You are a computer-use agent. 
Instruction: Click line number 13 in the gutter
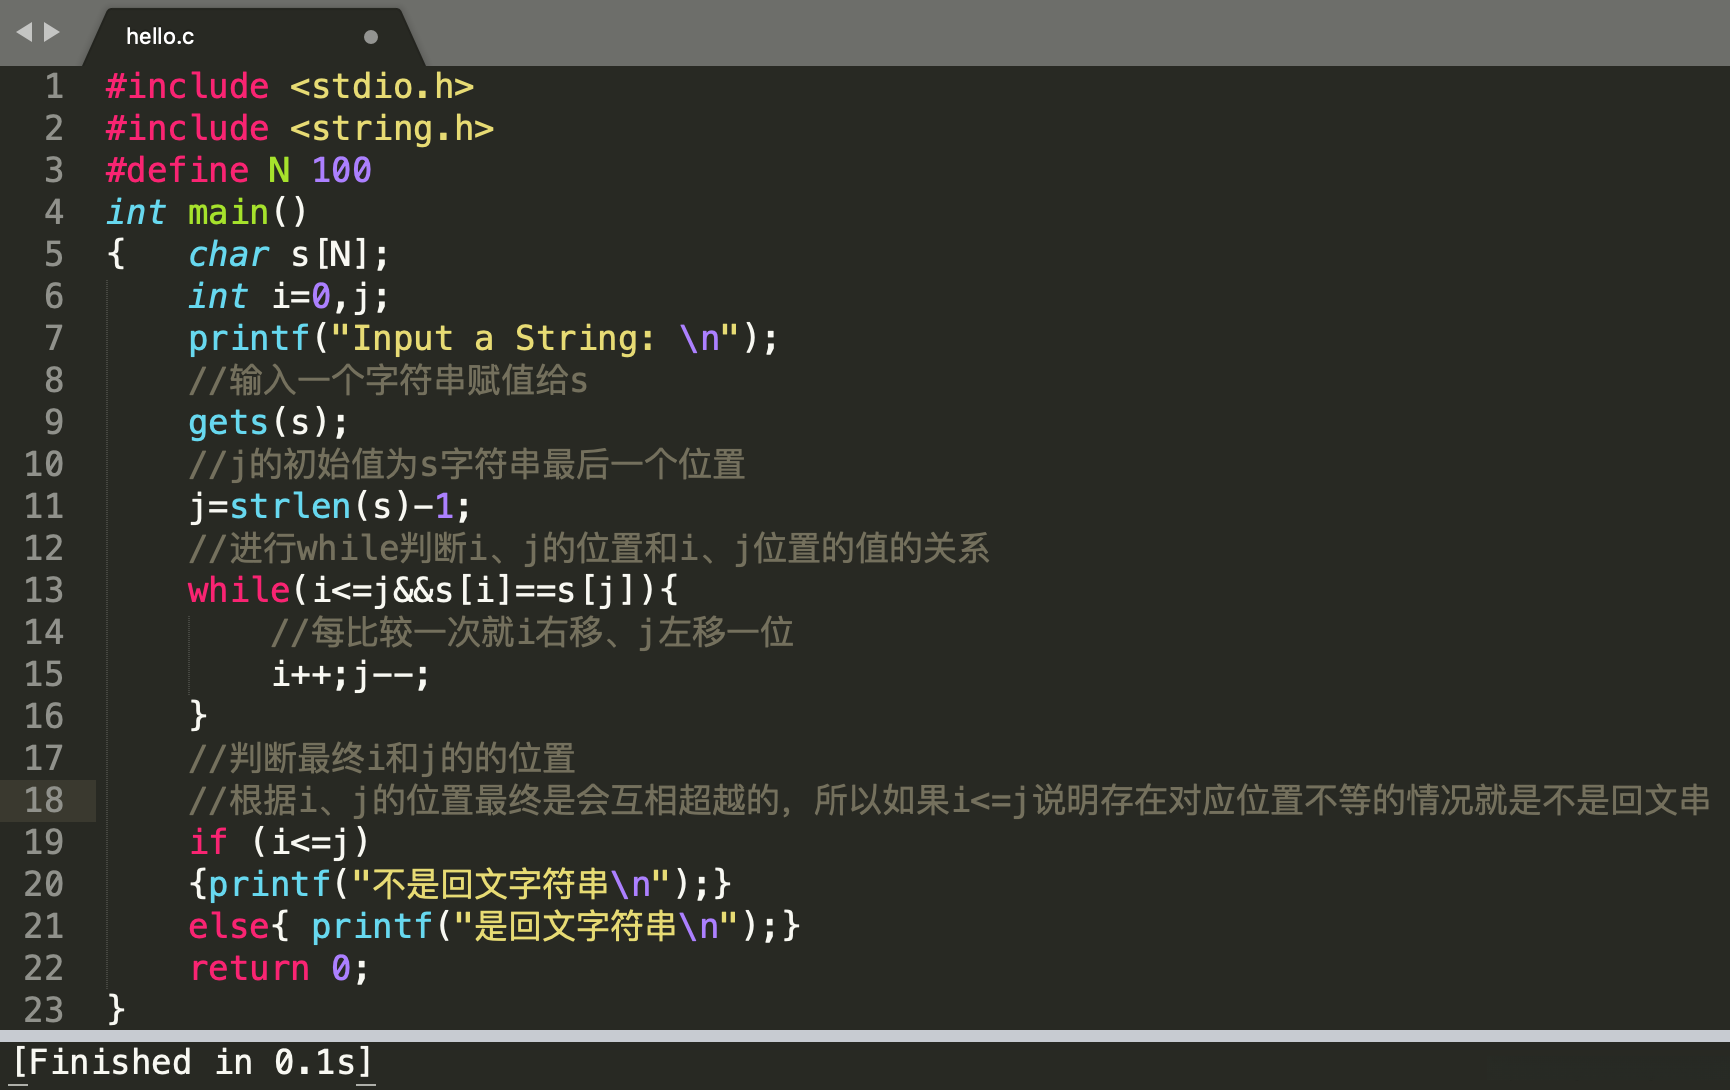coord(44,591)
